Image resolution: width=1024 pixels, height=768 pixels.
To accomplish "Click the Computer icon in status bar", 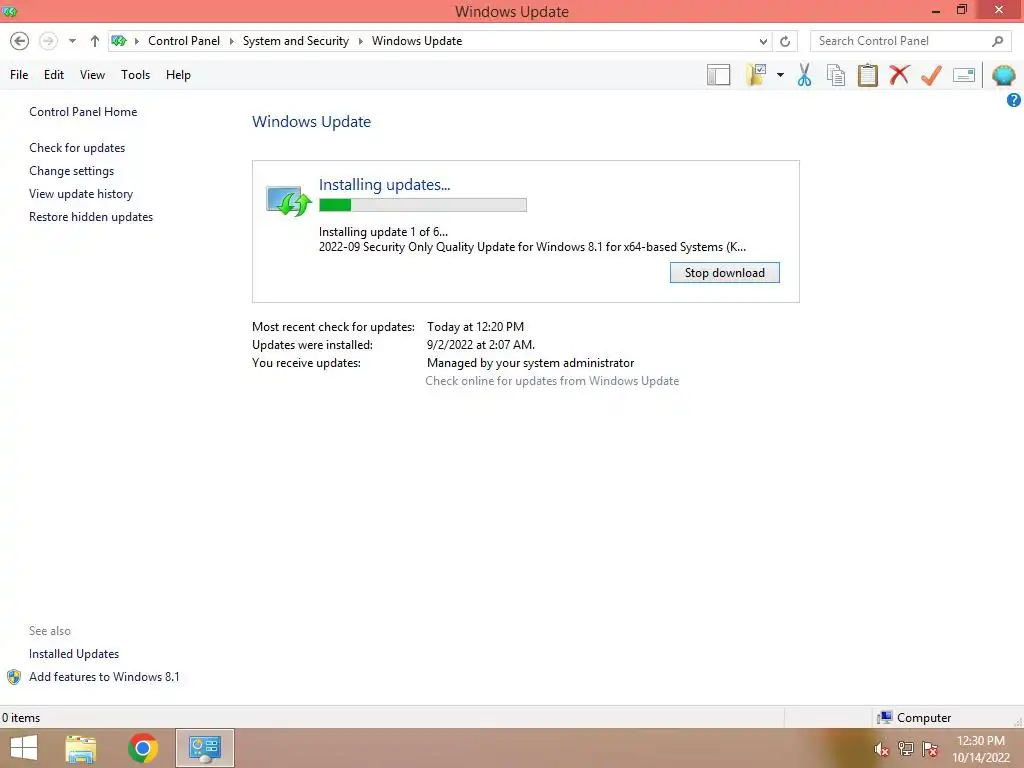I will tap(885, 718).
